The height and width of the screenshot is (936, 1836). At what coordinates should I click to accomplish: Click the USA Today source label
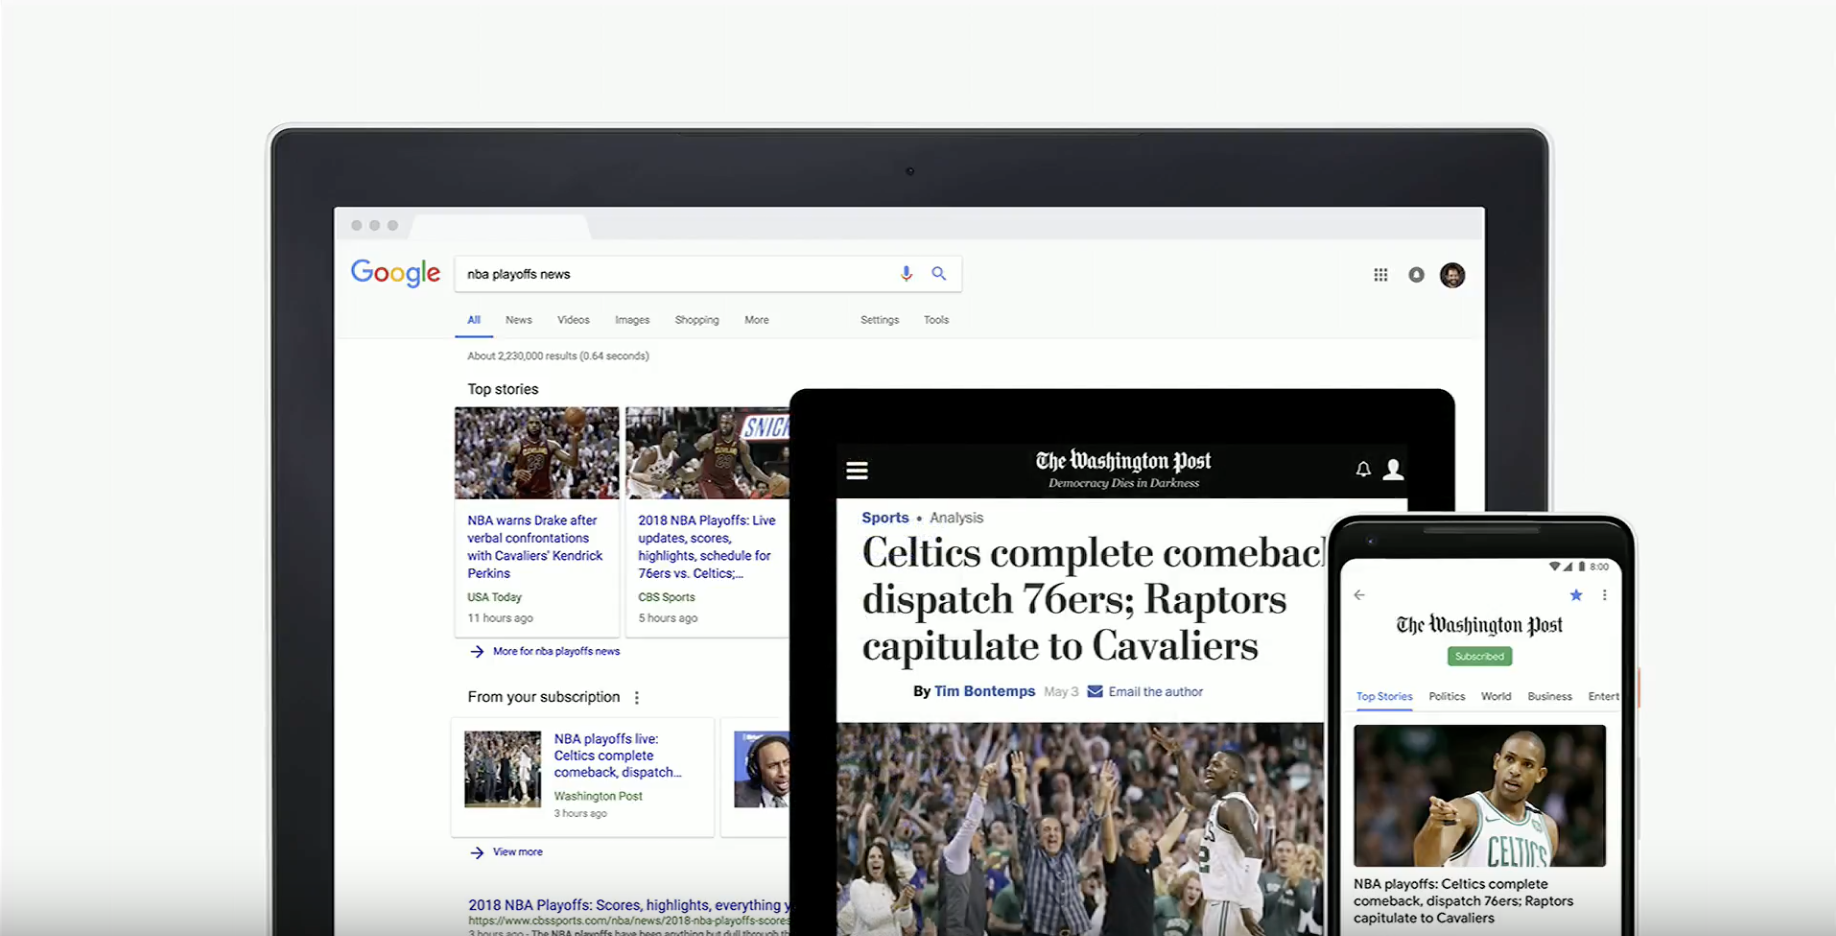click(x=494, y=597)
